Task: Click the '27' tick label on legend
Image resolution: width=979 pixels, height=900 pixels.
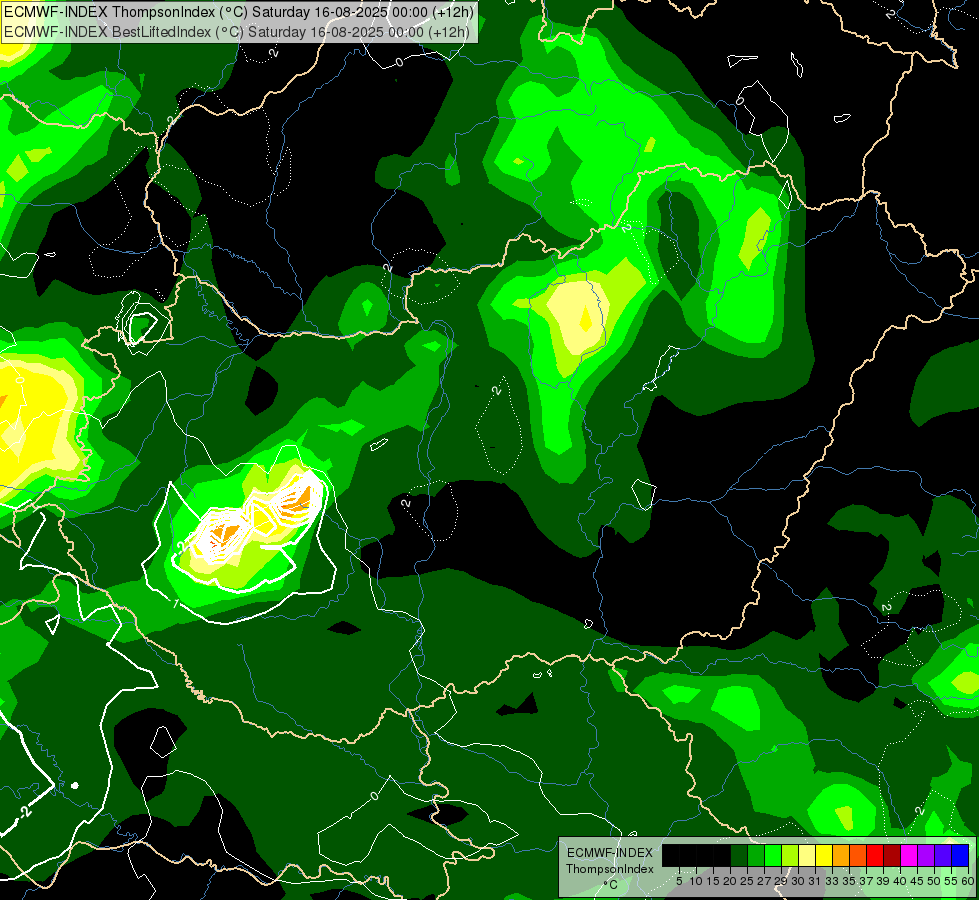Action: [x=764, y=881]
